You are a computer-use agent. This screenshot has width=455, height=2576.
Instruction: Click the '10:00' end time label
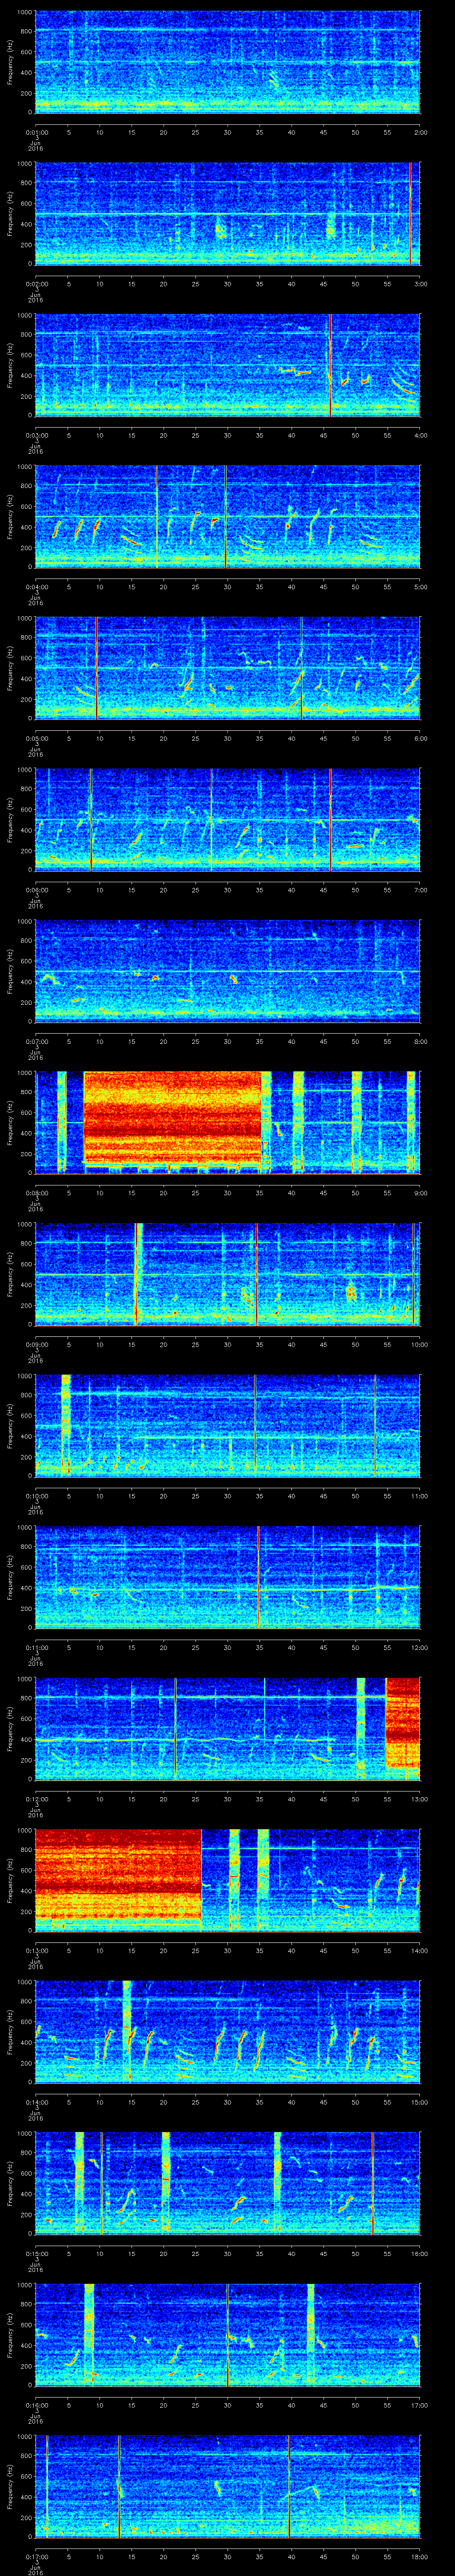[421, 1344]
